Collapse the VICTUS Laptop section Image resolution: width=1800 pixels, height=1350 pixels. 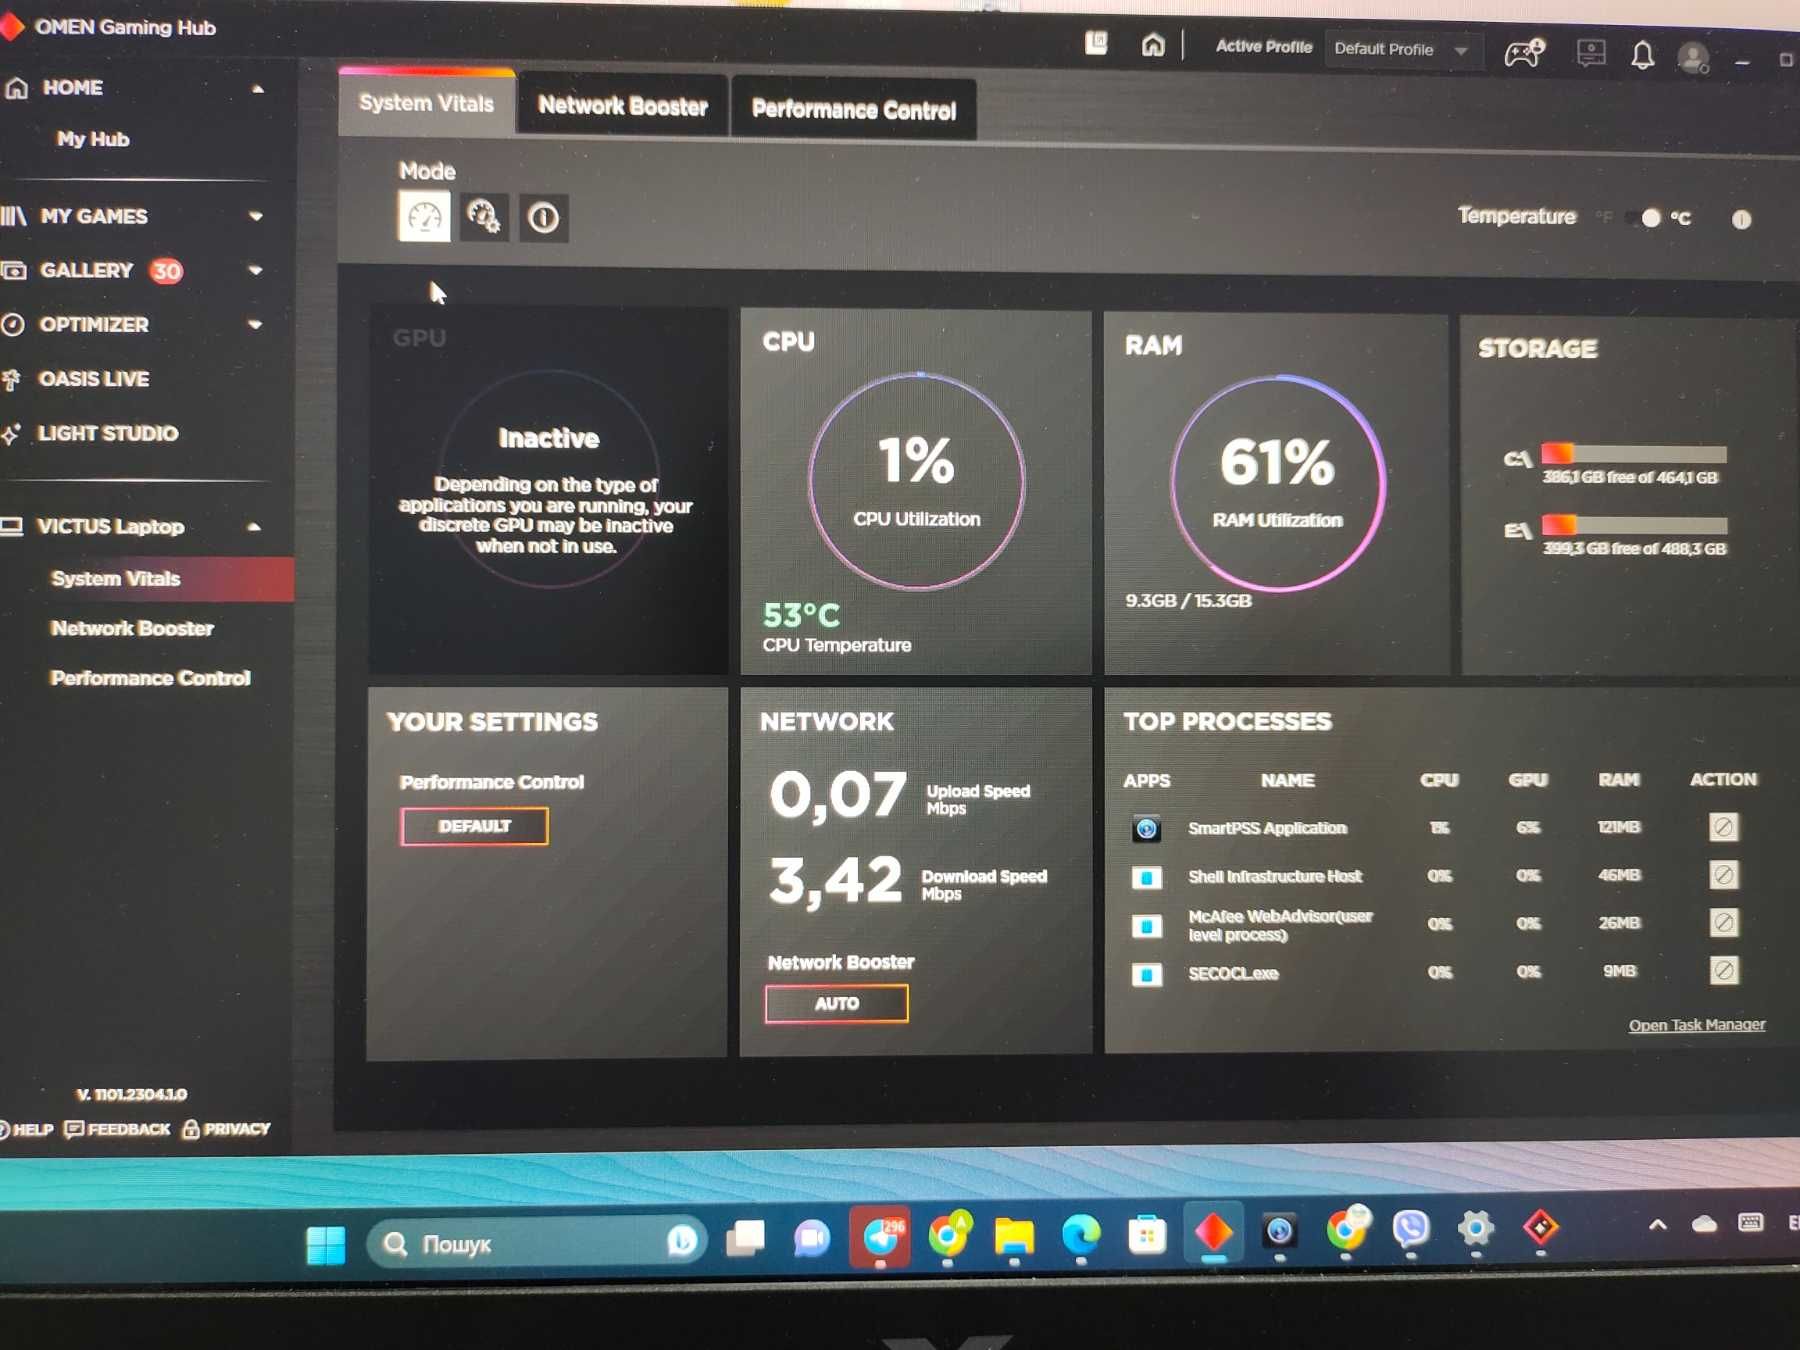click(x=254, y=527)
